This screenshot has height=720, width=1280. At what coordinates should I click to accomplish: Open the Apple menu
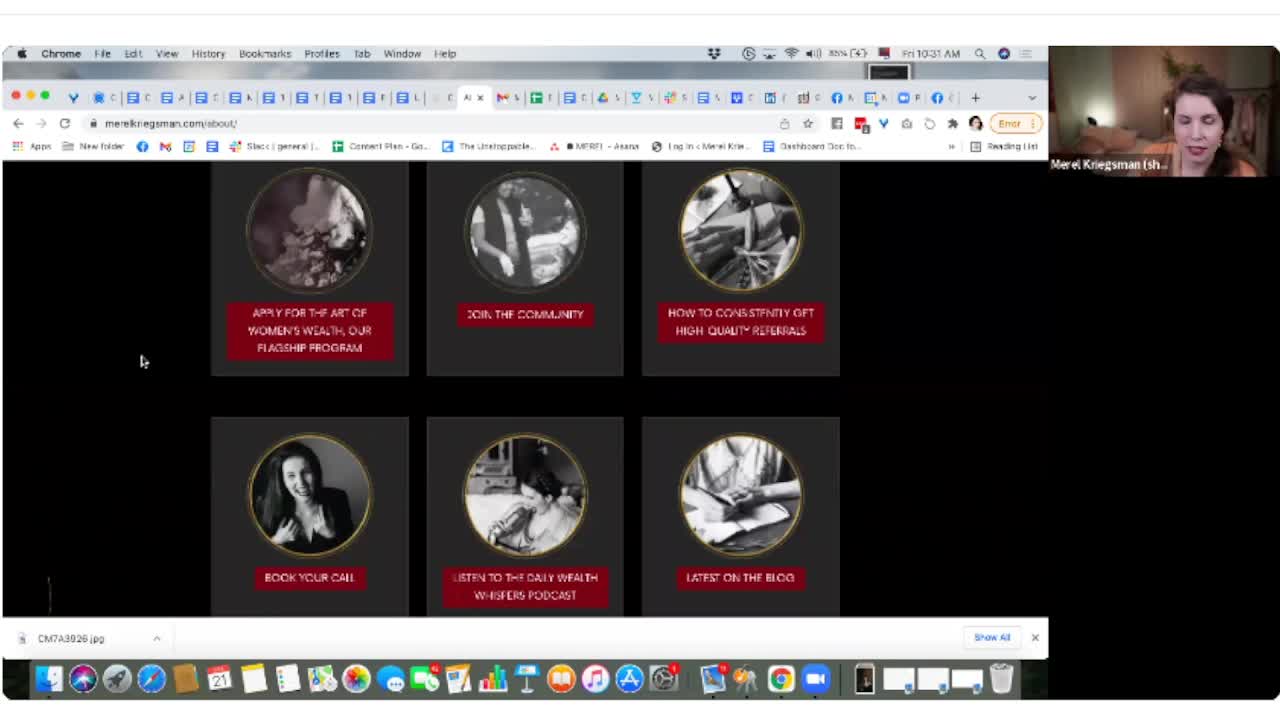[21, 54]
